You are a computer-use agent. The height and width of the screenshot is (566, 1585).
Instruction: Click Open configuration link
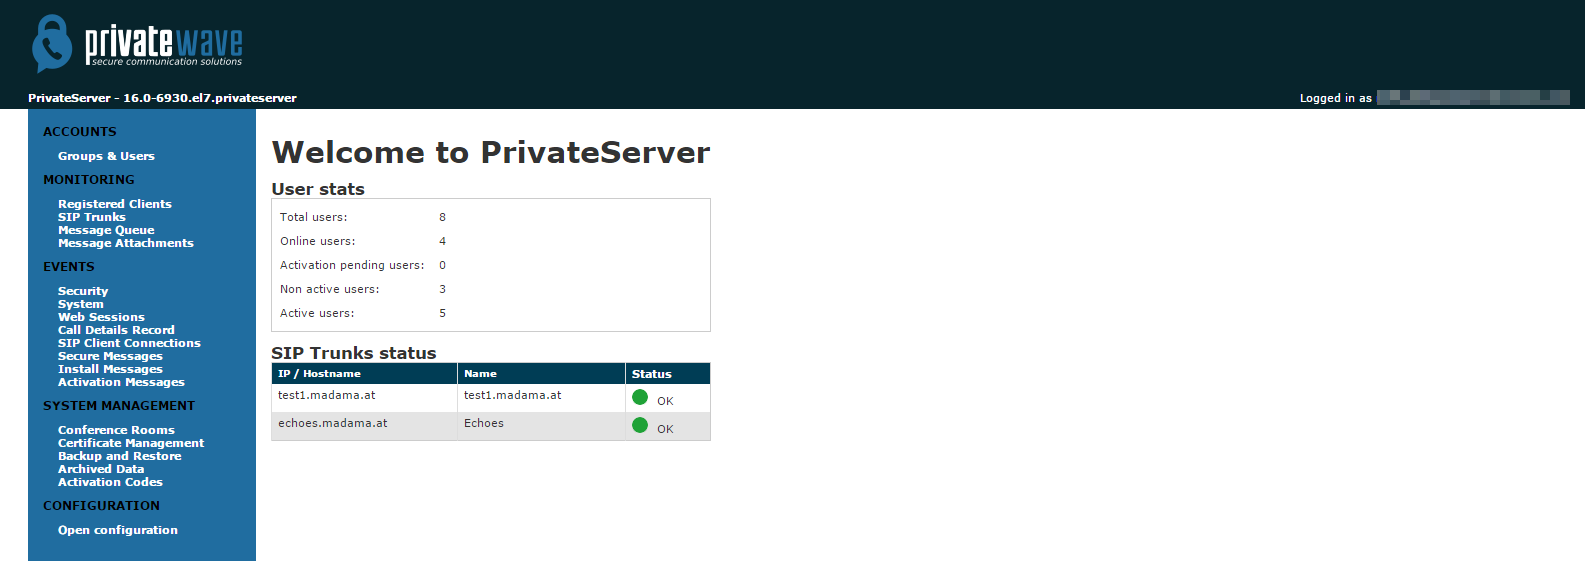coord(117,530)
